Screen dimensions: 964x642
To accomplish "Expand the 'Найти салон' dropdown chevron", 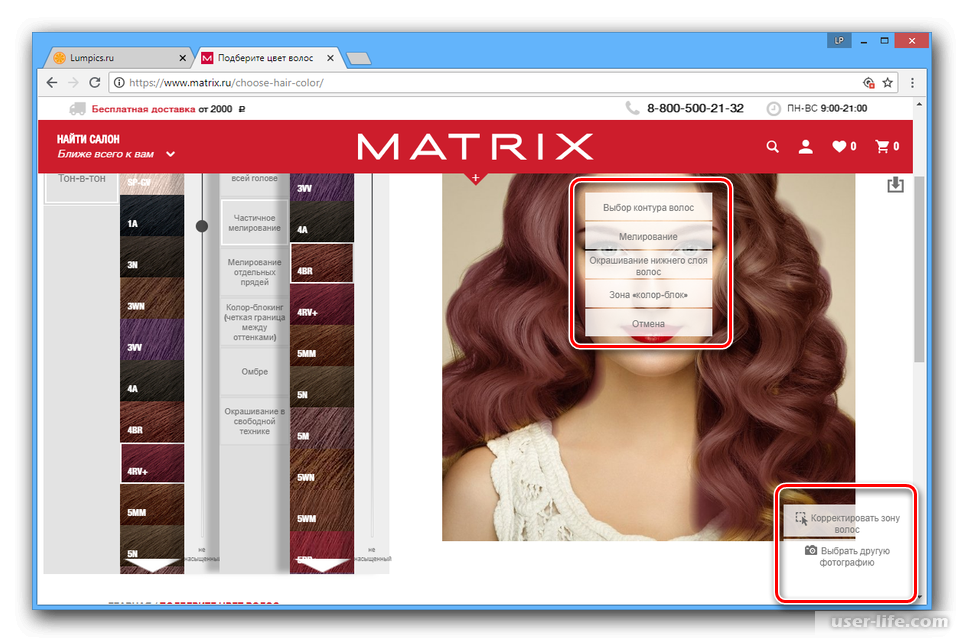I will (x=171, y=154).
